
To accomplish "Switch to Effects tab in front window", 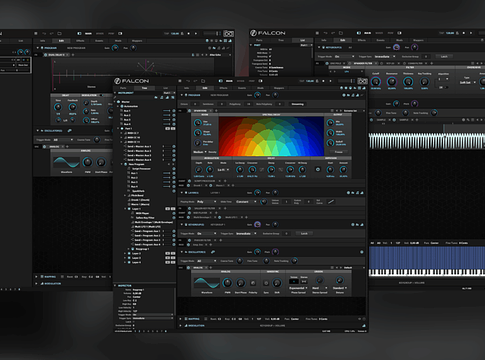I will (223, 88).
